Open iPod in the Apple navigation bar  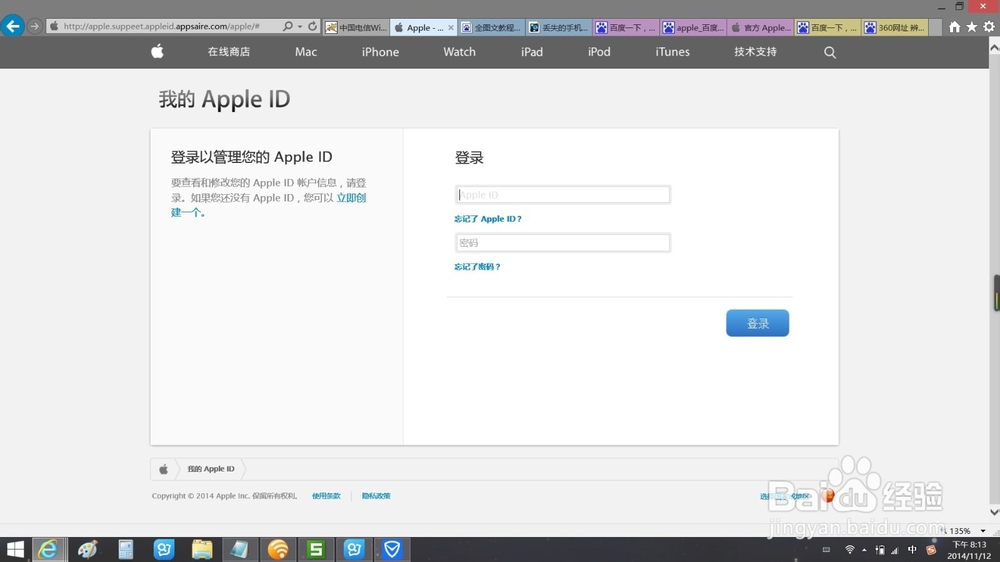click(599, 52)
